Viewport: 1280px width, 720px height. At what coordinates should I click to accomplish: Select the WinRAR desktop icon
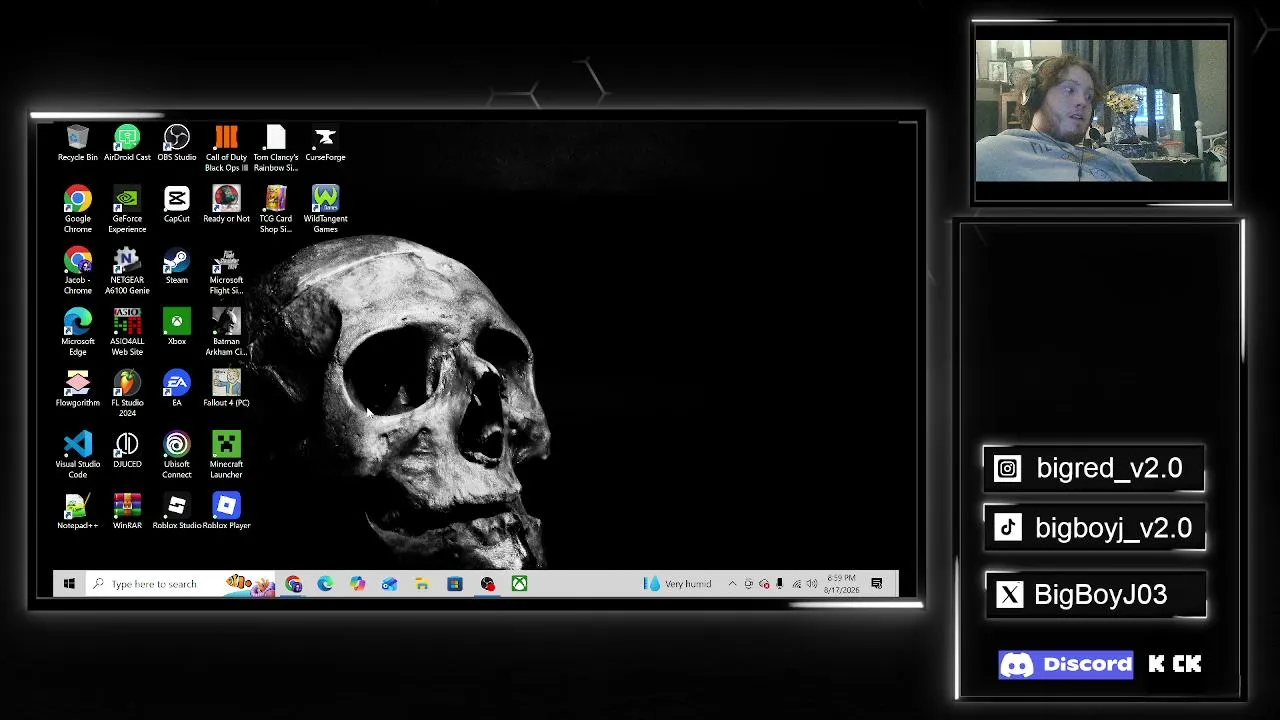pyautogui.click(x=127, y=511)
